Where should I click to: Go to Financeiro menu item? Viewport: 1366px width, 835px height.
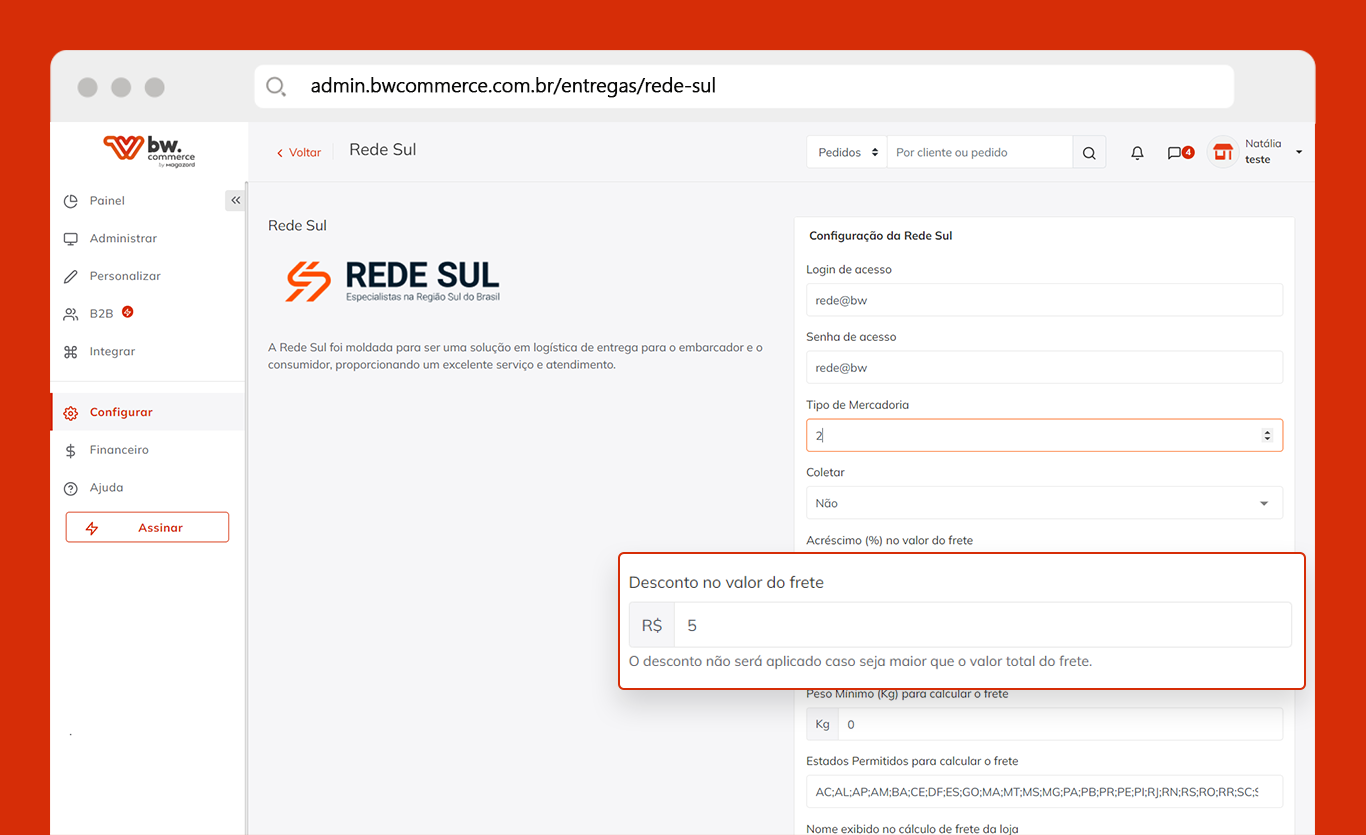coord(118,450)
